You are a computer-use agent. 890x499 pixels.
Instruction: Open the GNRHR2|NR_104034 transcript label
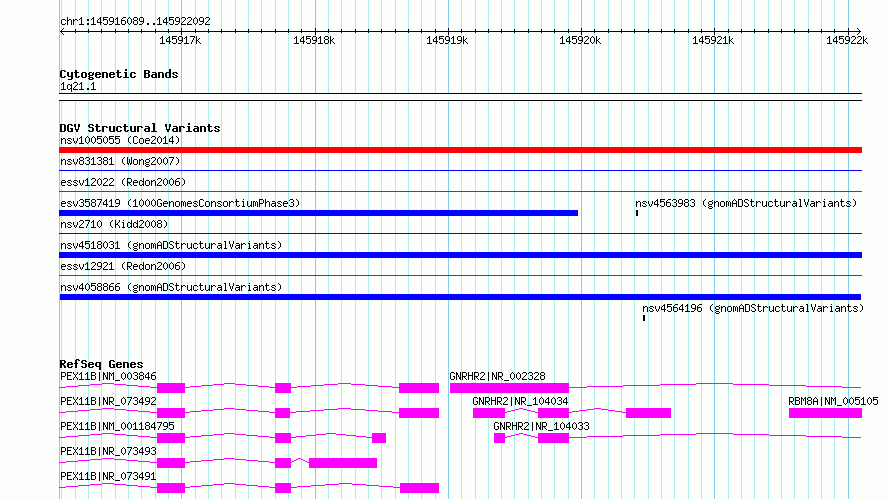520,401
